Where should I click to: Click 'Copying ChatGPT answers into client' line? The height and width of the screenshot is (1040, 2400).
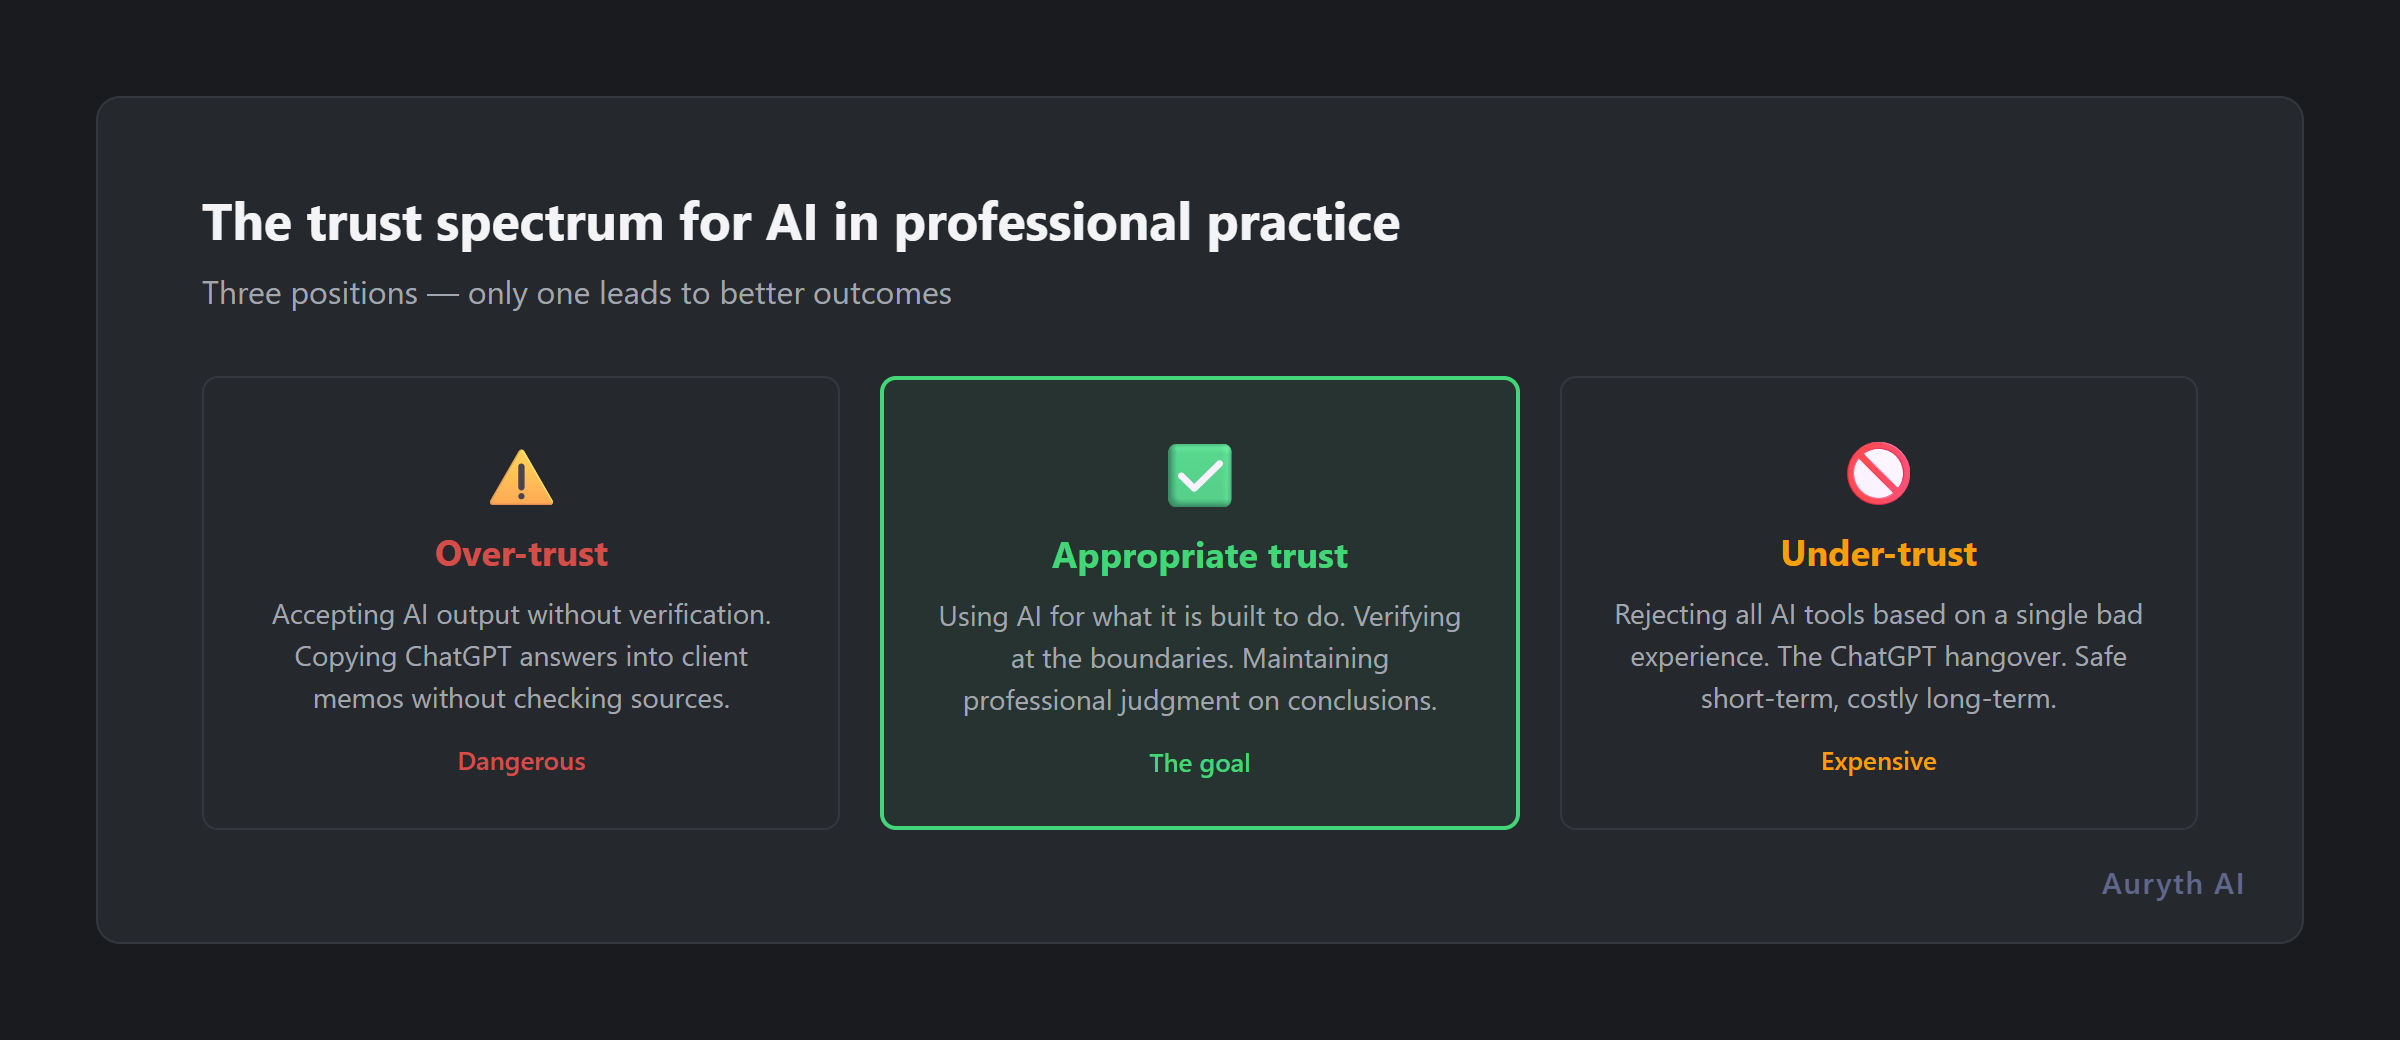[521, 656]
